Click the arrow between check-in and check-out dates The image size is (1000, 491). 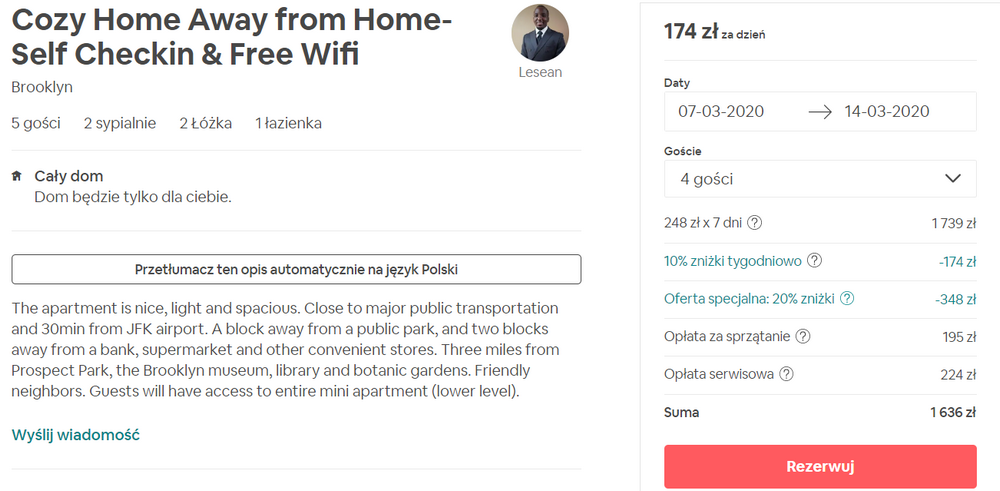click(x=820, y=112)
